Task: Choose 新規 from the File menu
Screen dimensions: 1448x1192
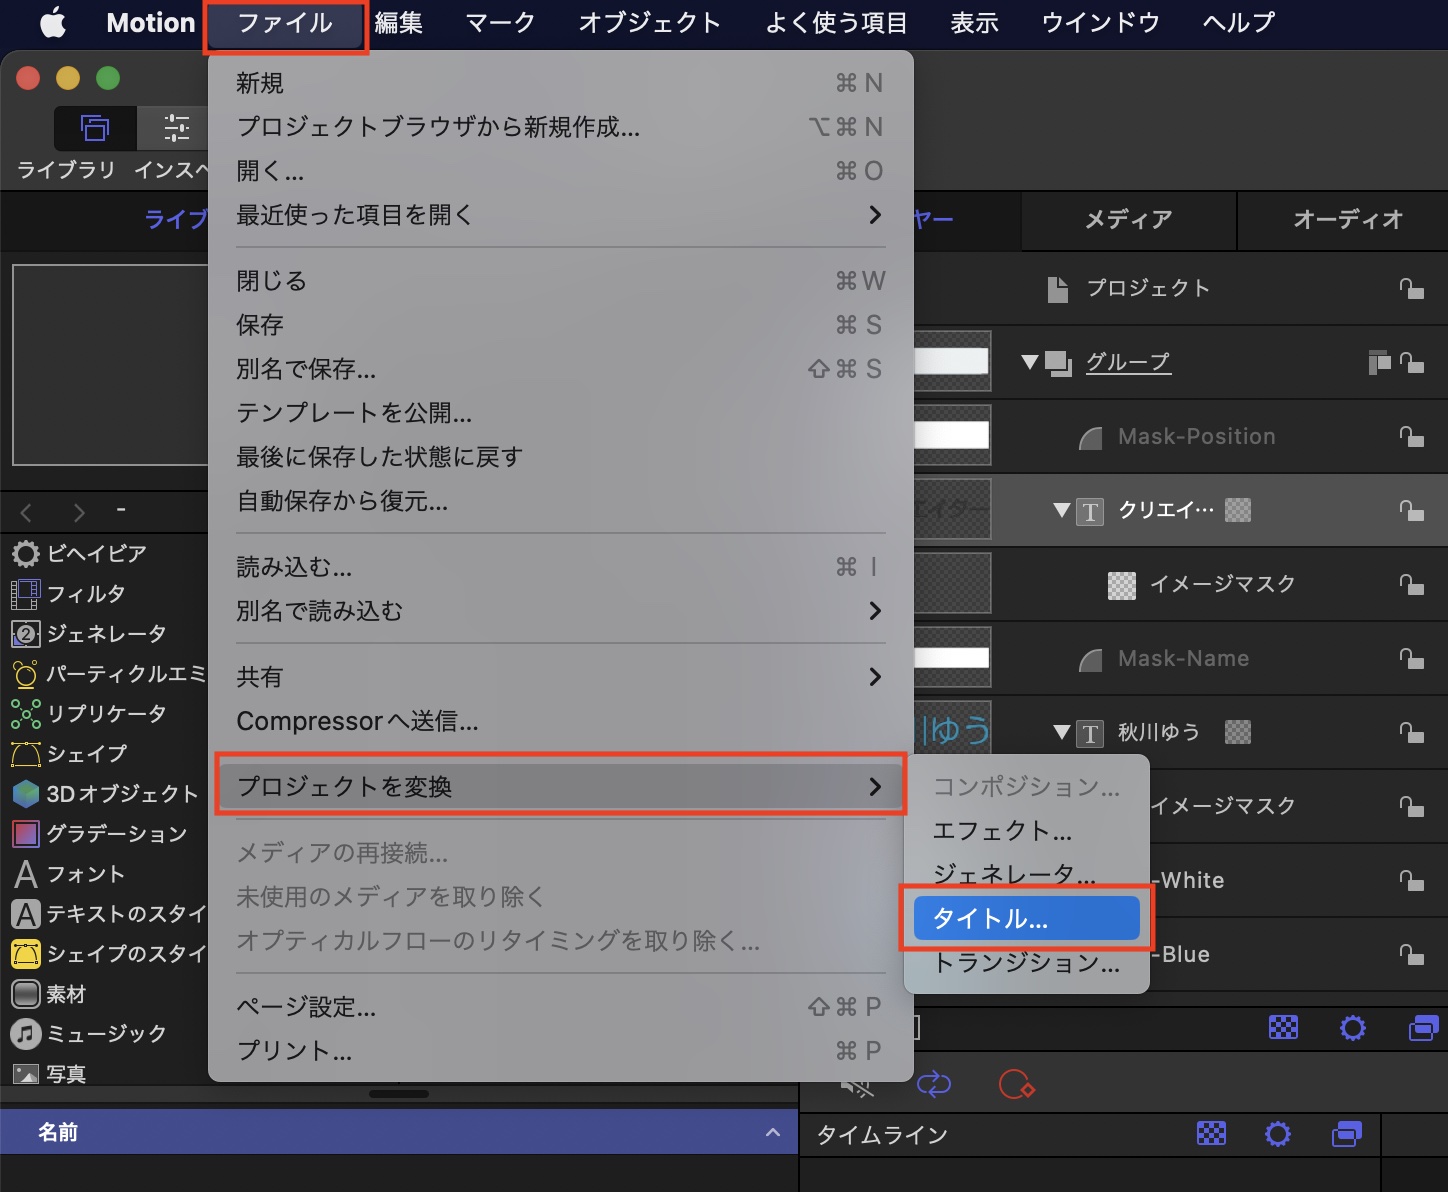Action: tap(560, 83)
